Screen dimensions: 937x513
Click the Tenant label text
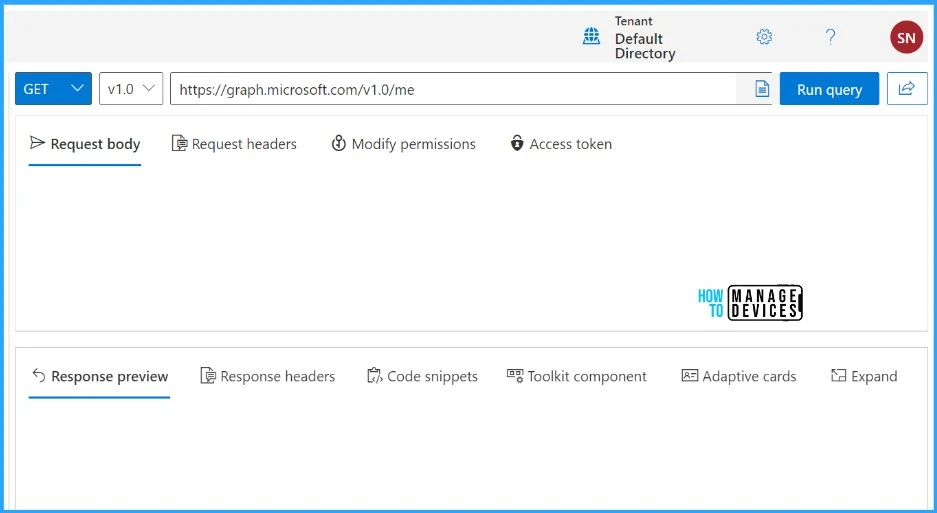pos(633,22)
